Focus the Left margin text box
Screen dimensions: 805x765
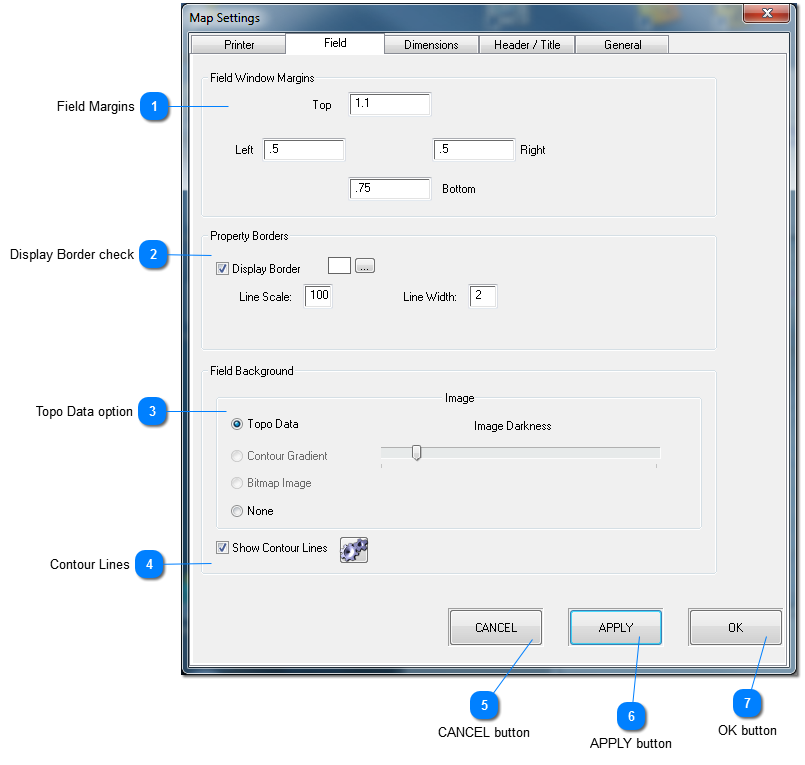(x=304, y=150)
